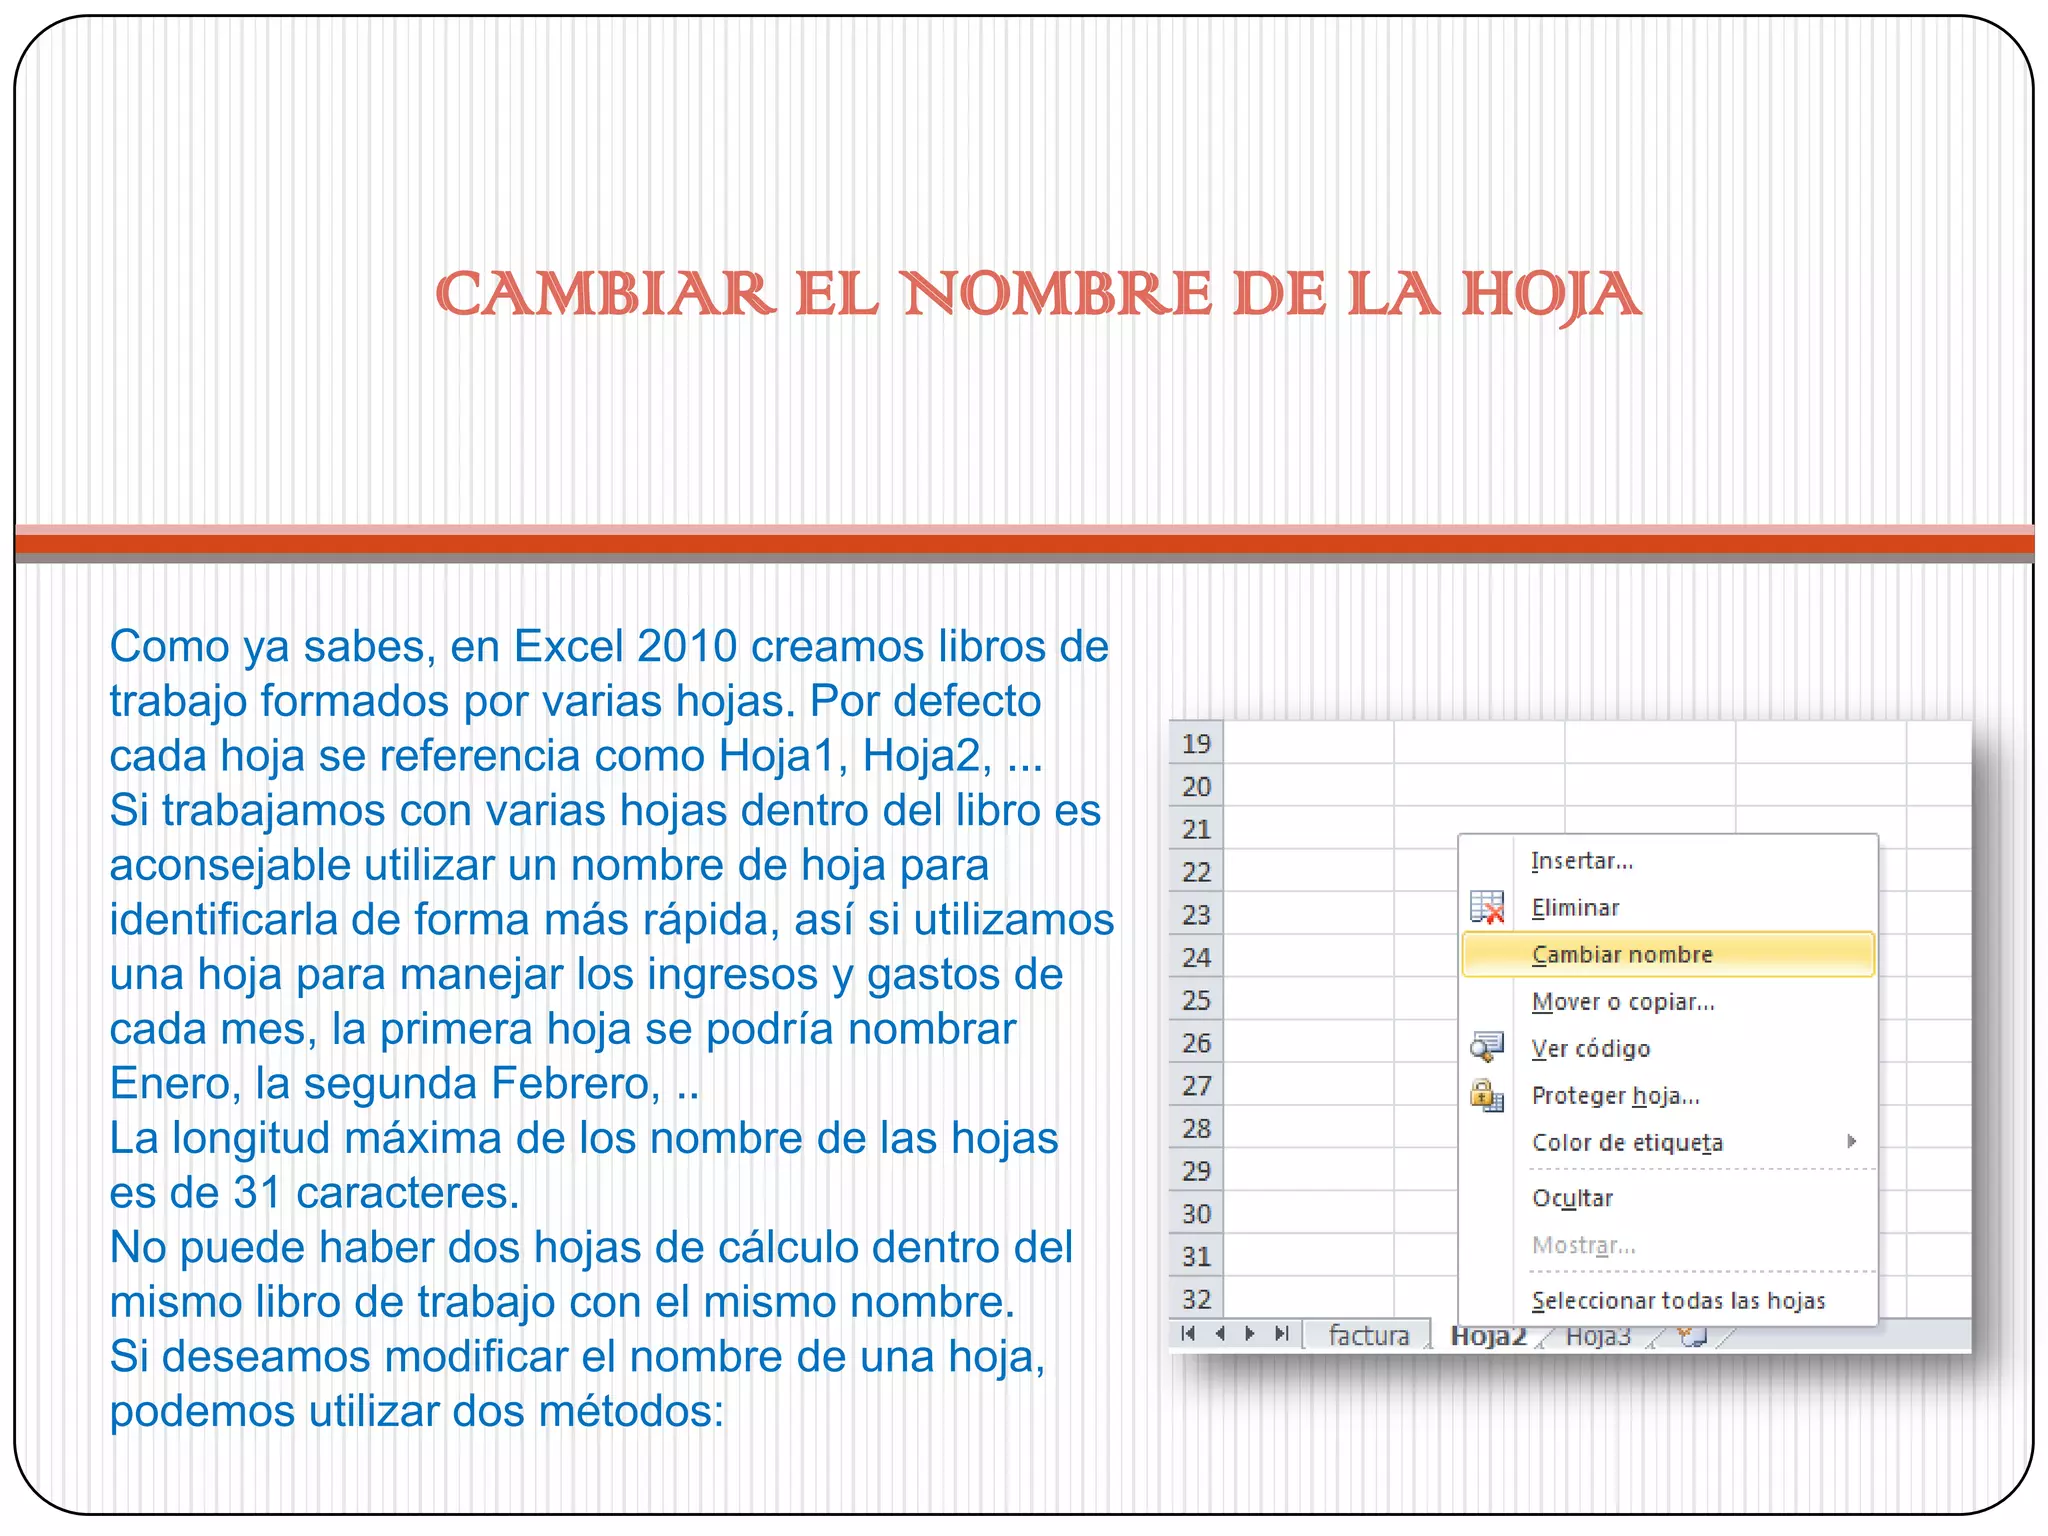Switch to the factura sheet tab
Image resolution: width=2048 pixels, height=1536 pixels.
1368,1335
